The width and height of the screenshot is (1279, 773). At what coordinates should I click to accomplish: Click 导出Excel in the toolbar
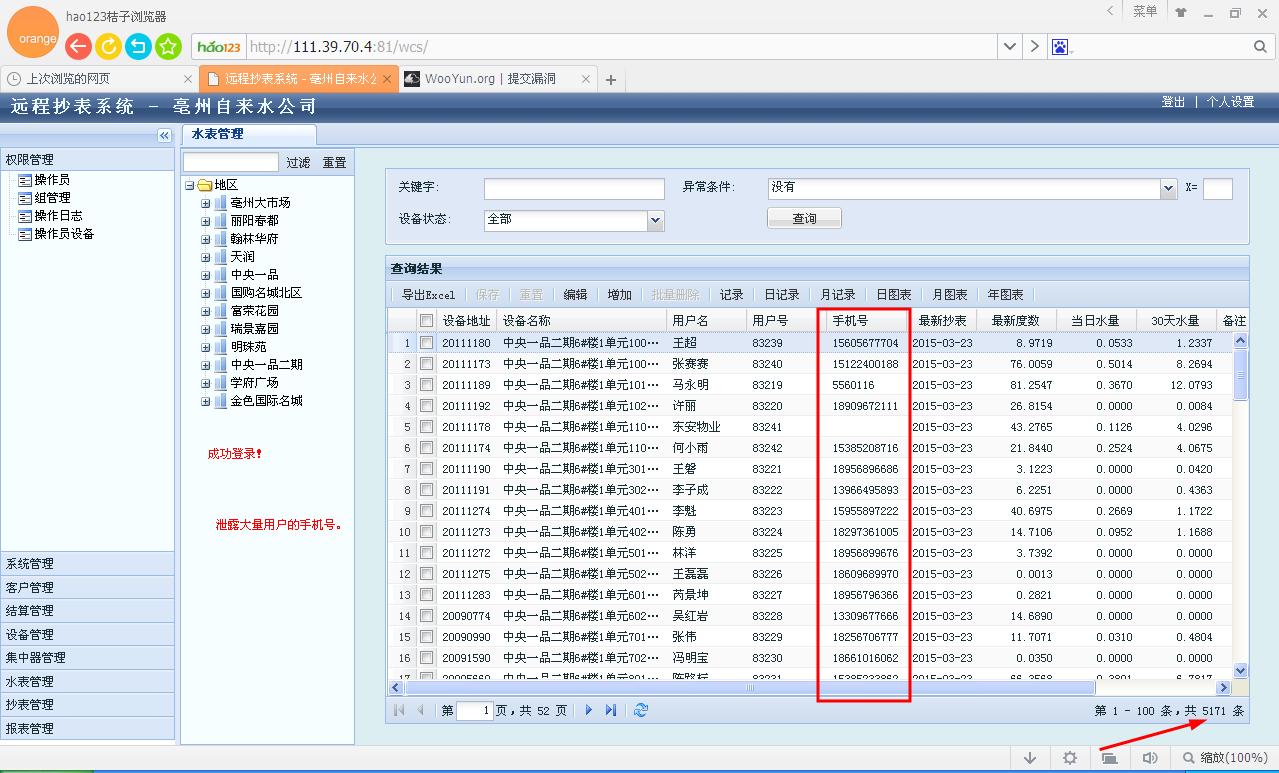[x=428, y=295]
